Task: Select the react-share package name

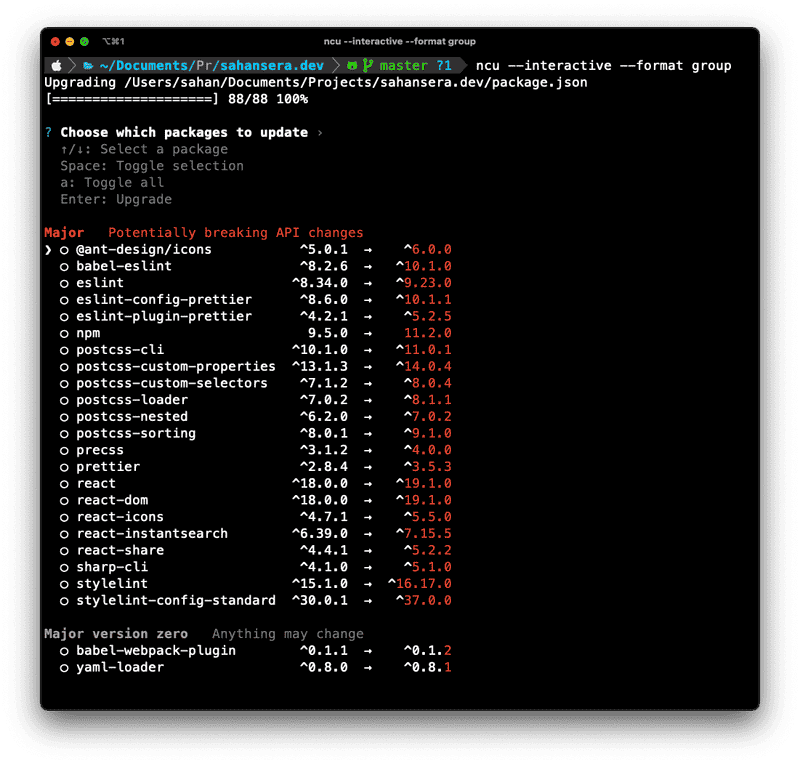Action: pos(120,551)
